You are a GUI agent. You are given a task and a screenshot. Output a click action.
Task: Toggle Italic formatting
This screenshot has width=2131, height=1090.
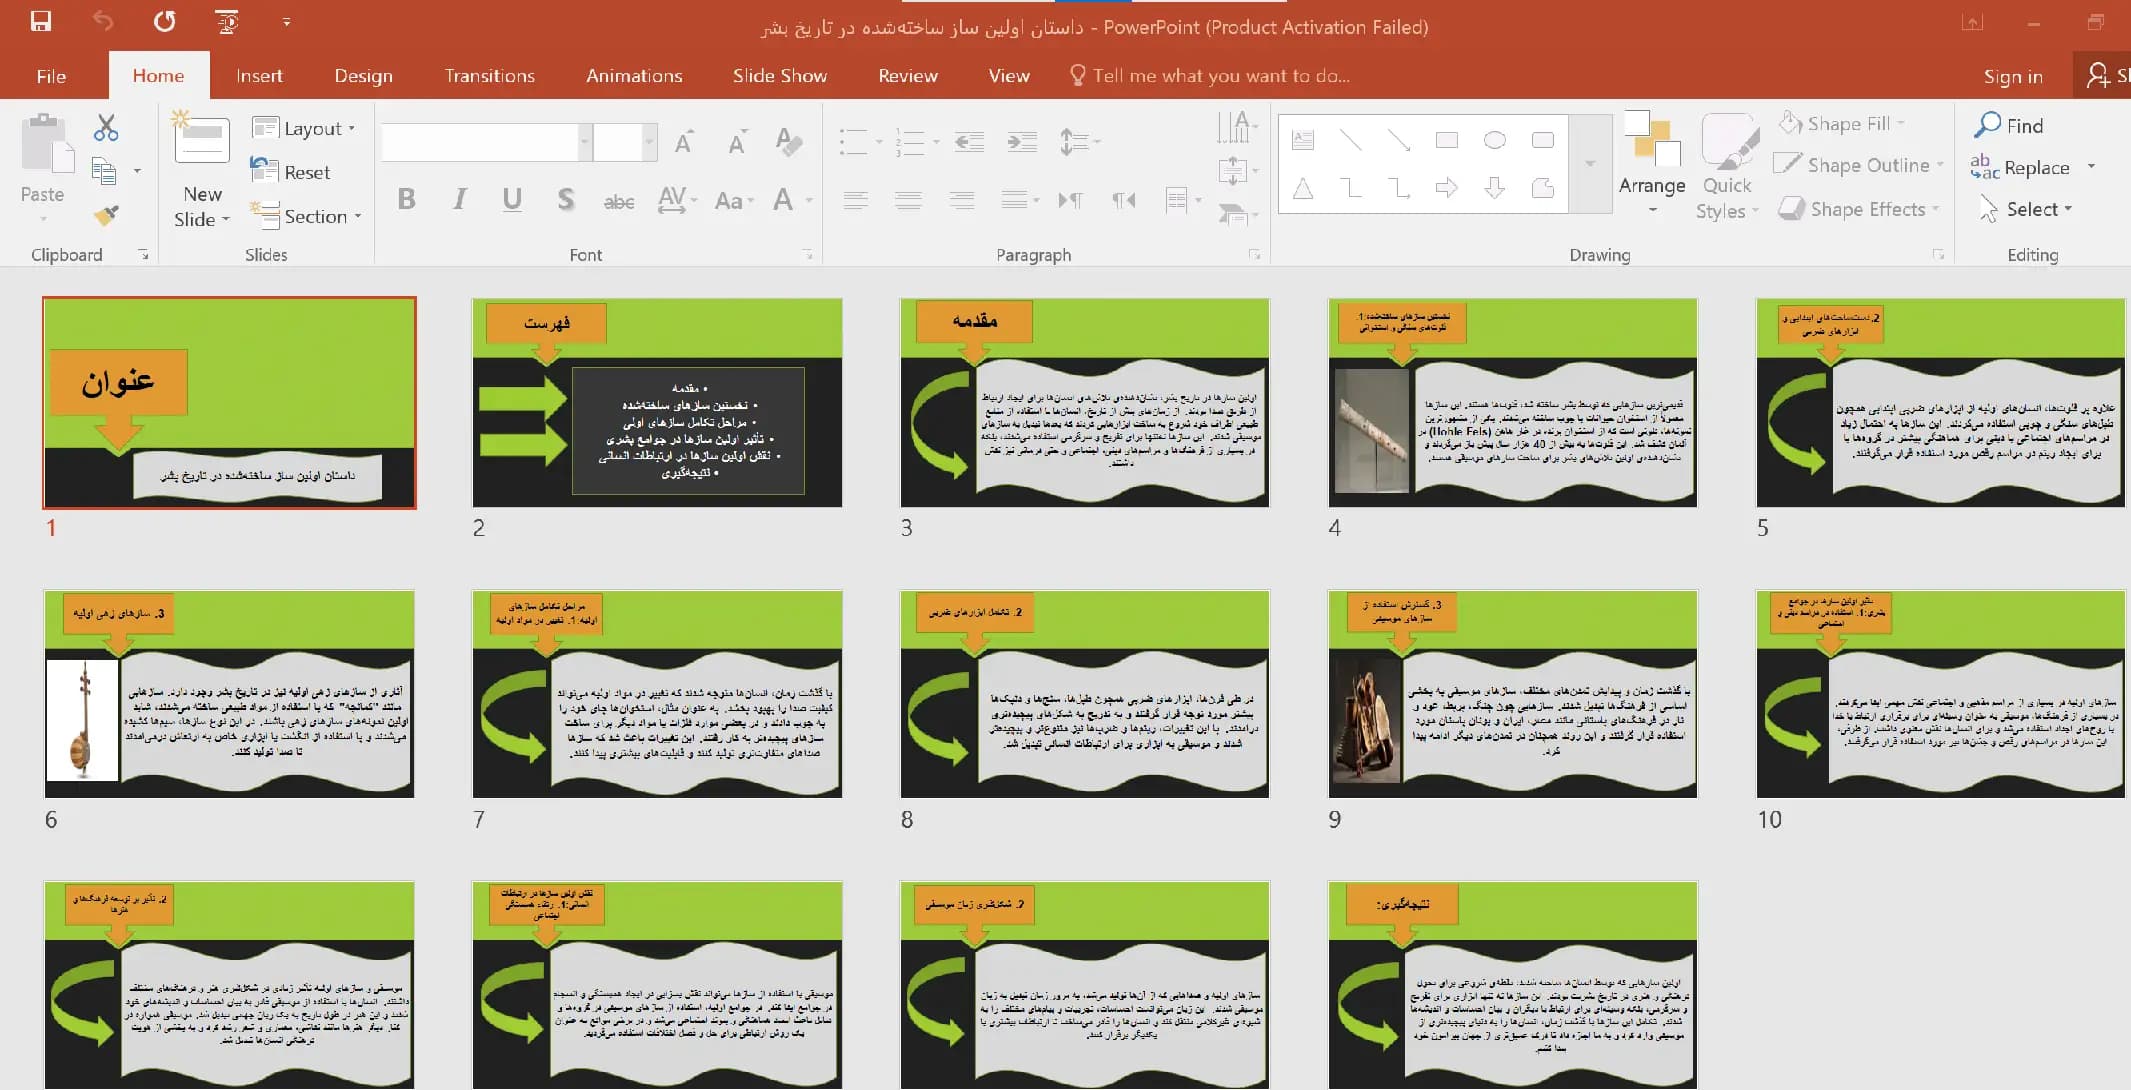[459, 199]
